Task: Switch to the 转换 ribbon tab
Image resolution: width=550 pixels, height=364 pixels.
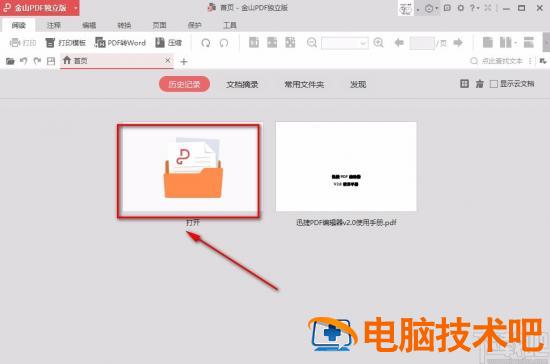Action: pyautogui.click(x=124, y=25)
